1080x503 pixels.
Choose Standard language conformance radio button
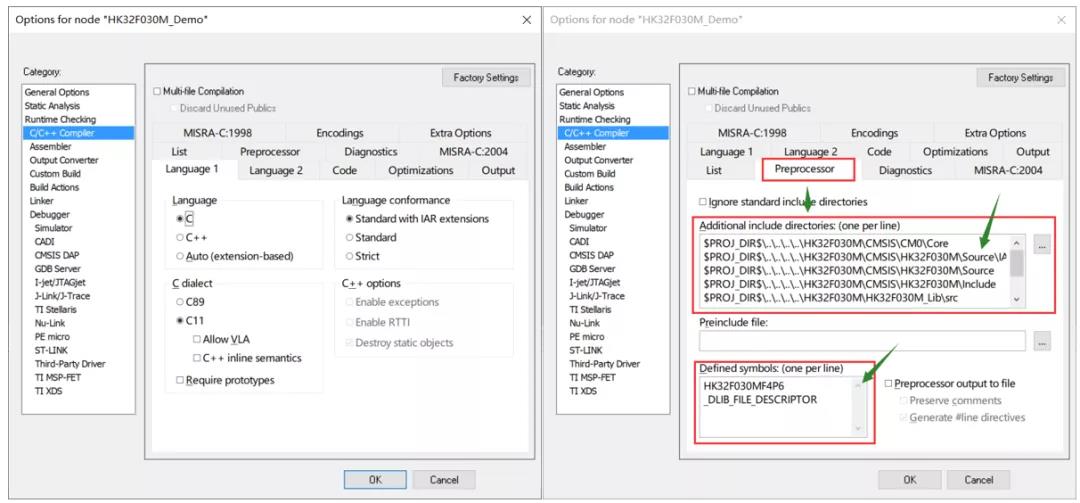click(349, 237)
